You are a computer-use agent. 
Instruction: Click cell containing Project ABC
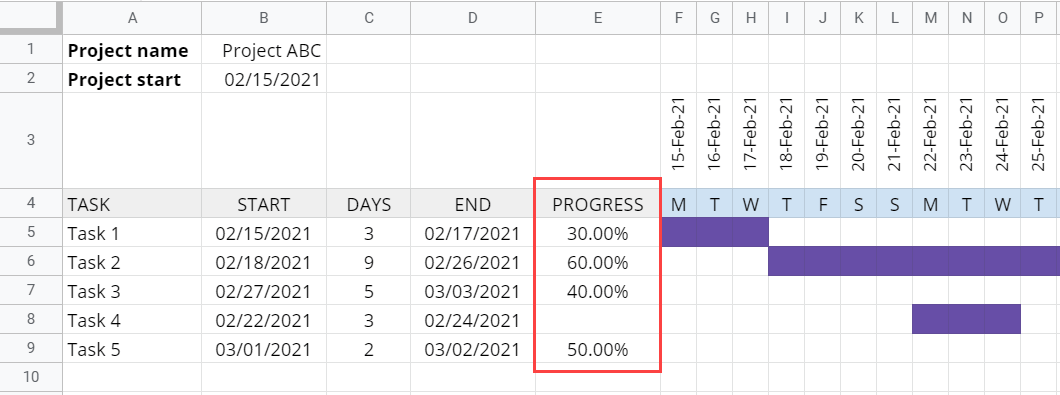click(x=264, y=51)
